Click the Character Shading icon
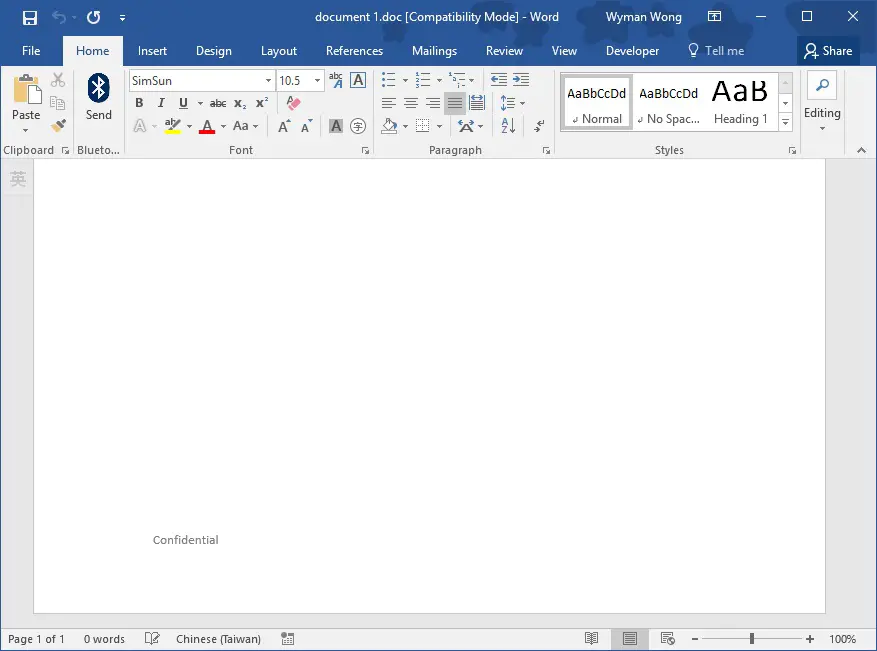The width and height of the screenshot is (877, 651). [336, 126]
